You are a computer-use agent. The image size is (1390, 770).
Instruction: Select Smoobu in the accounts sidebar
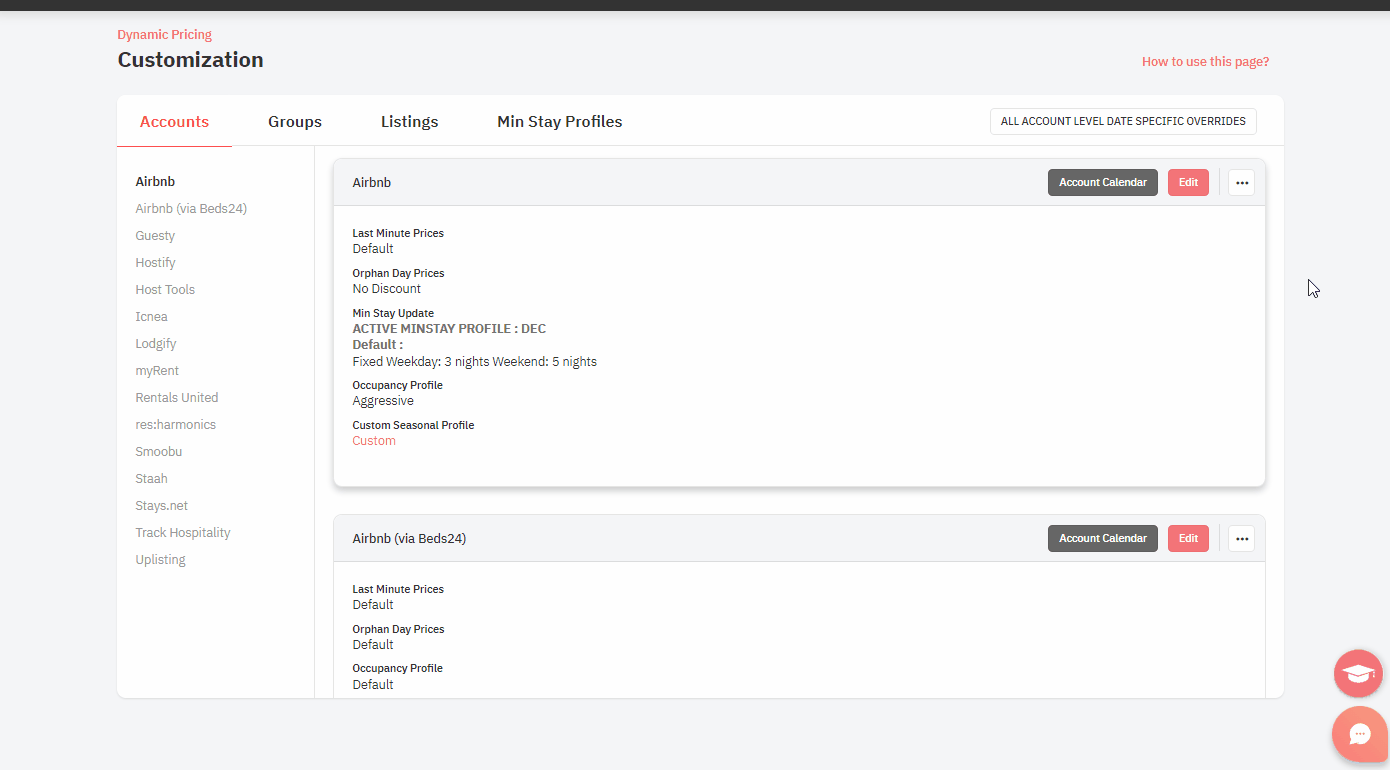(x=159, y=452)
